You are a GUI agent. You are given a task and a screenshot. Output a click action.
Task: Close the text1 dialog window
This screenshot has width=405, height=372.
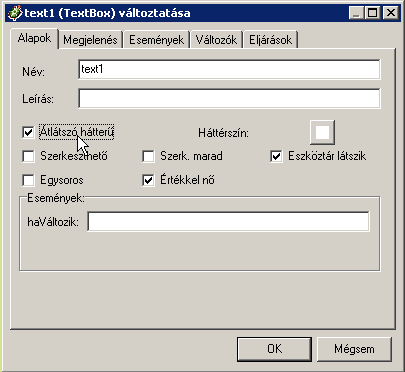(x=390, y=13)
